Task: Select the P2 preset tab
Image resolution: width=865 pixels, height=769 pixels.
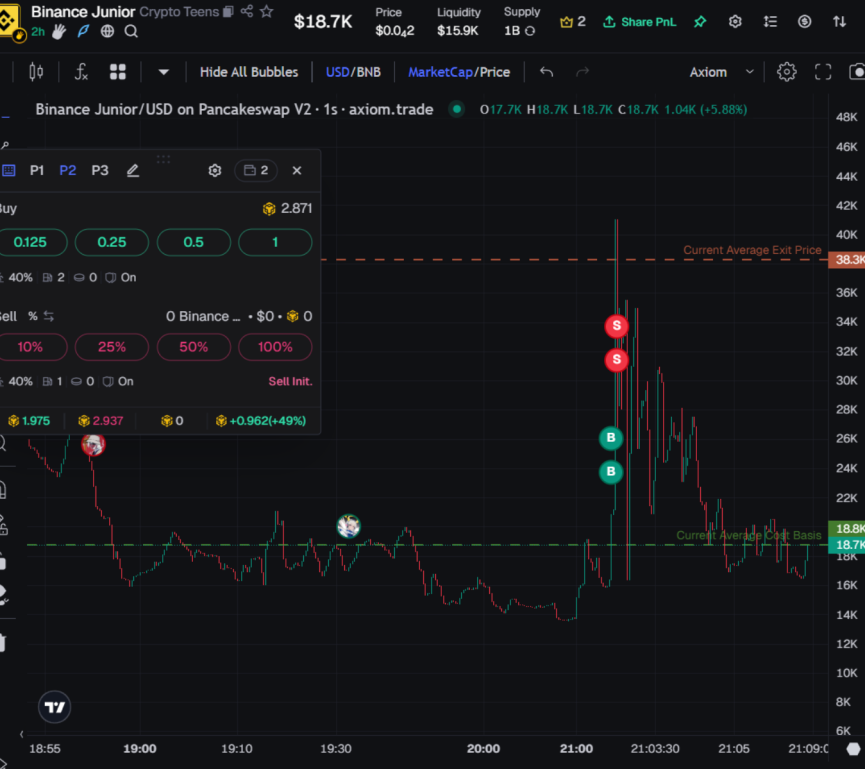Action: click(x=68, y=170)
